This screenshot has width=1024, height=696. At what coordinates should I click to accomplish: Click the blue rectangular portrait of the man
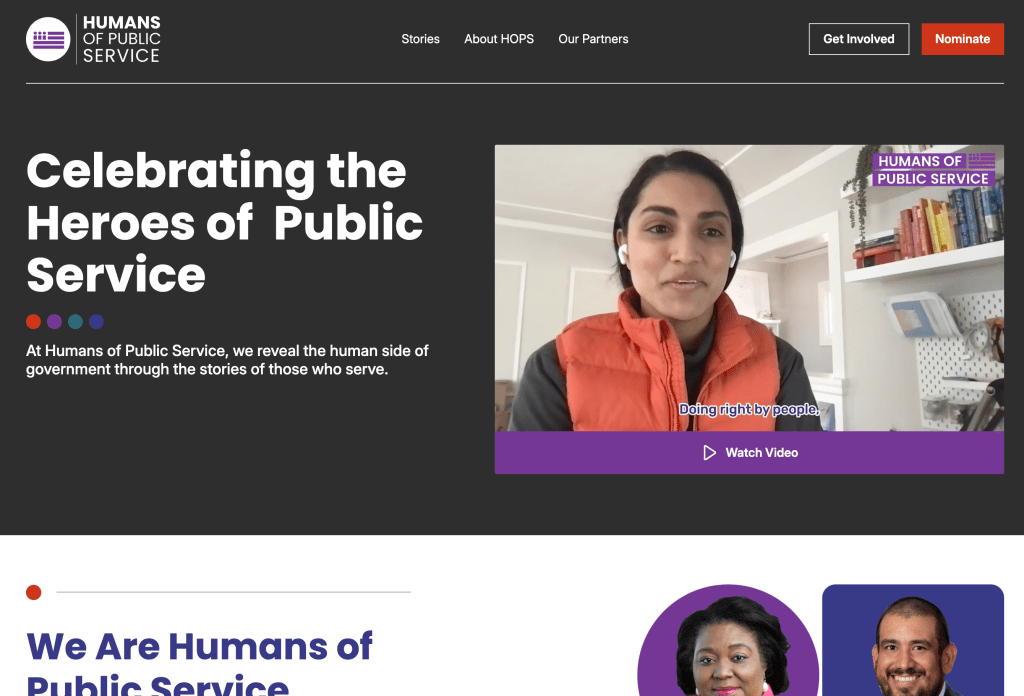(913, 641)
